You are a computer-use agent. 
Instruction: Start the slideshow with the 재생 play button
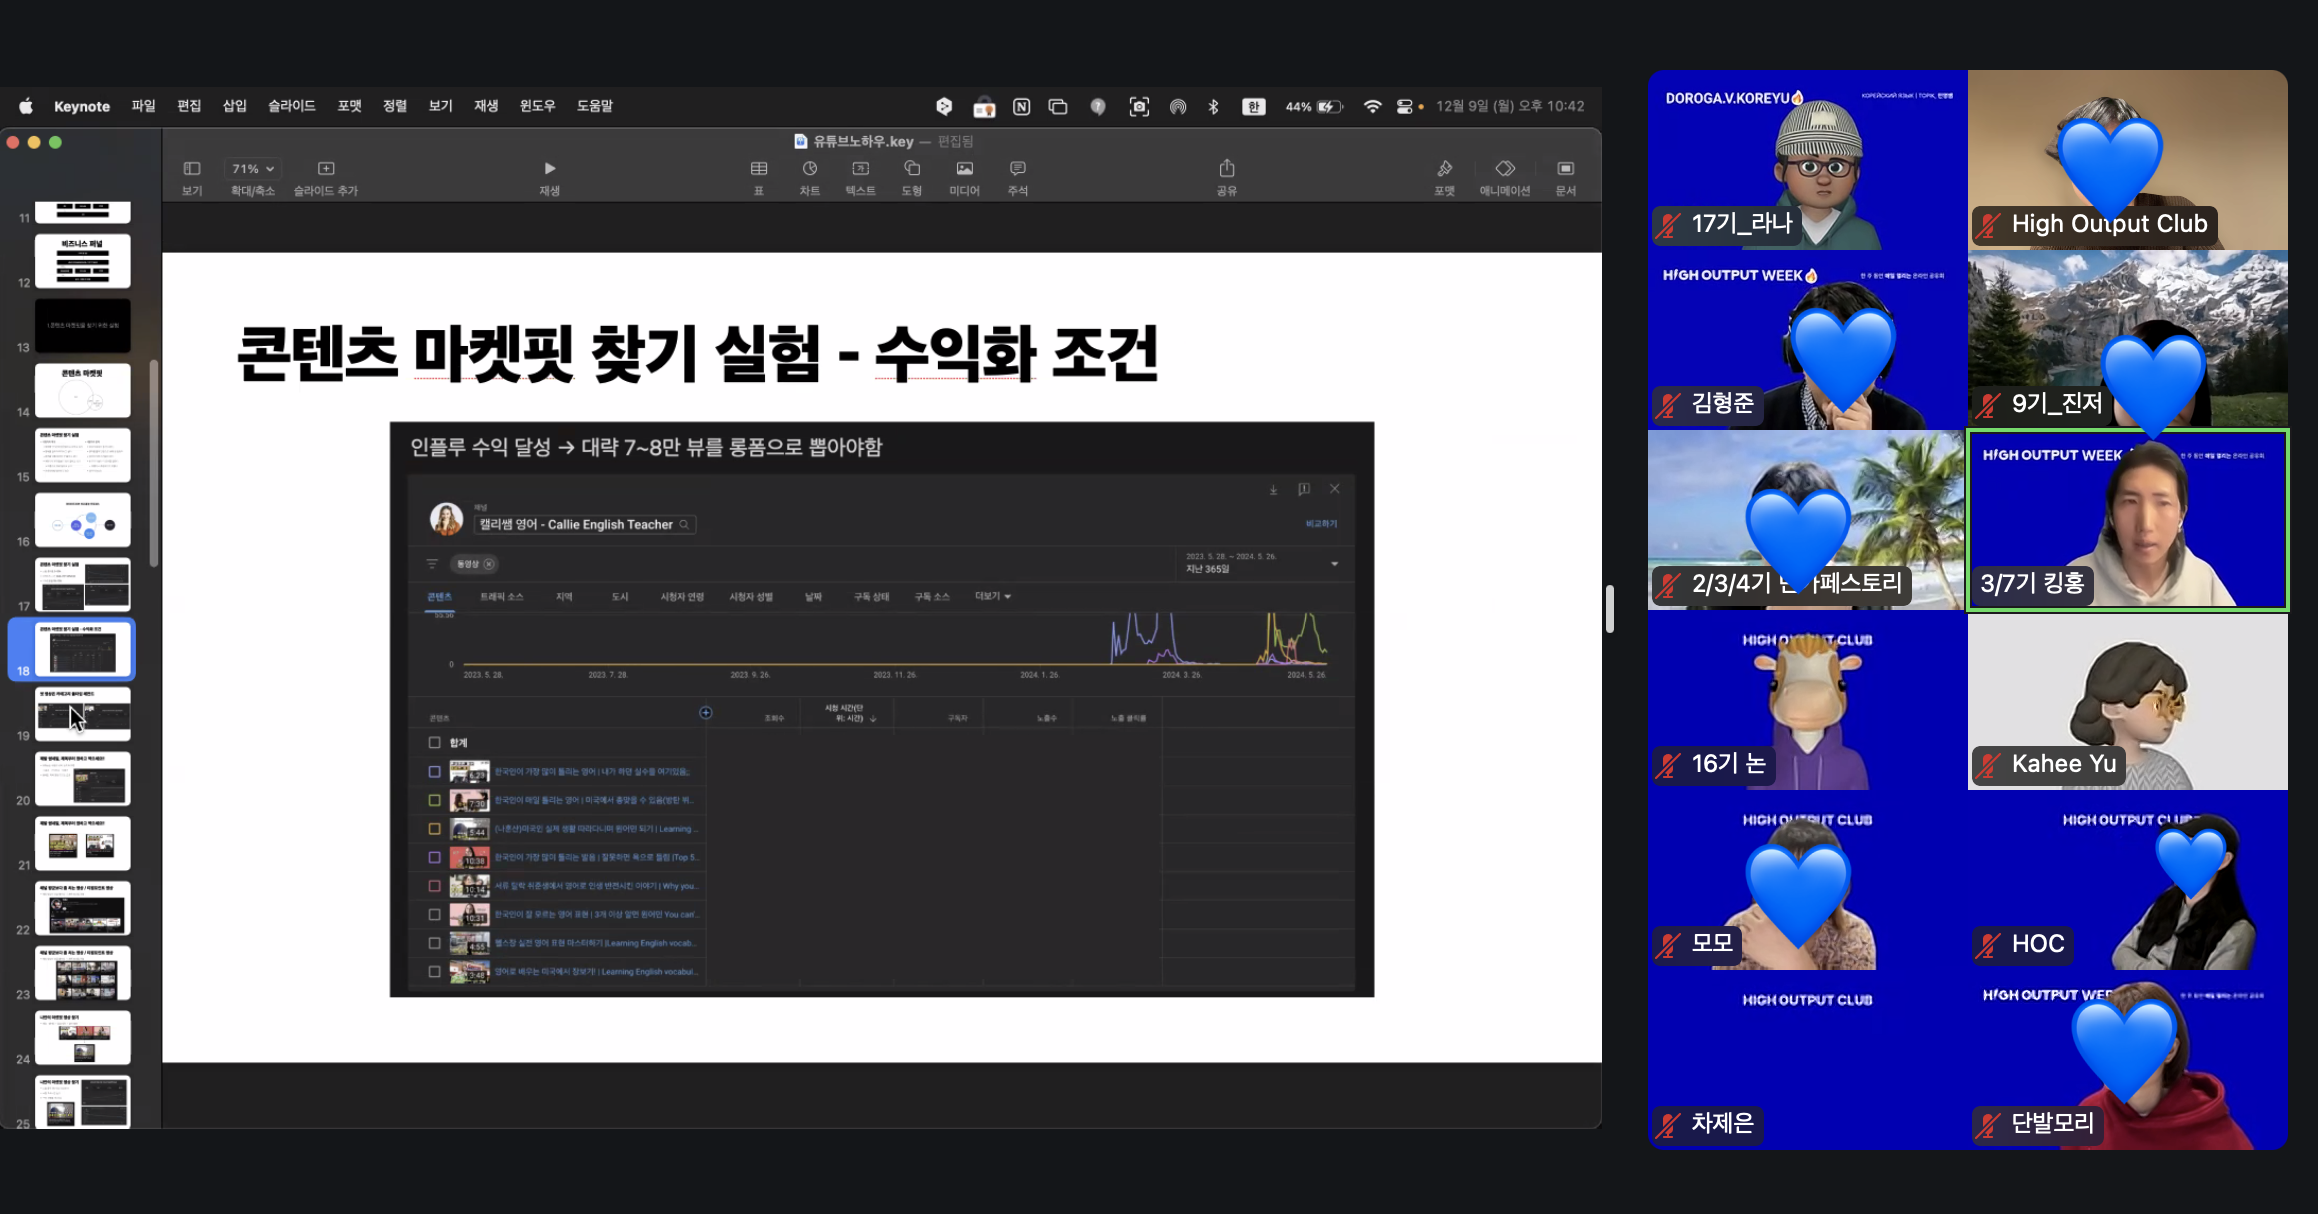coord(549,176)
